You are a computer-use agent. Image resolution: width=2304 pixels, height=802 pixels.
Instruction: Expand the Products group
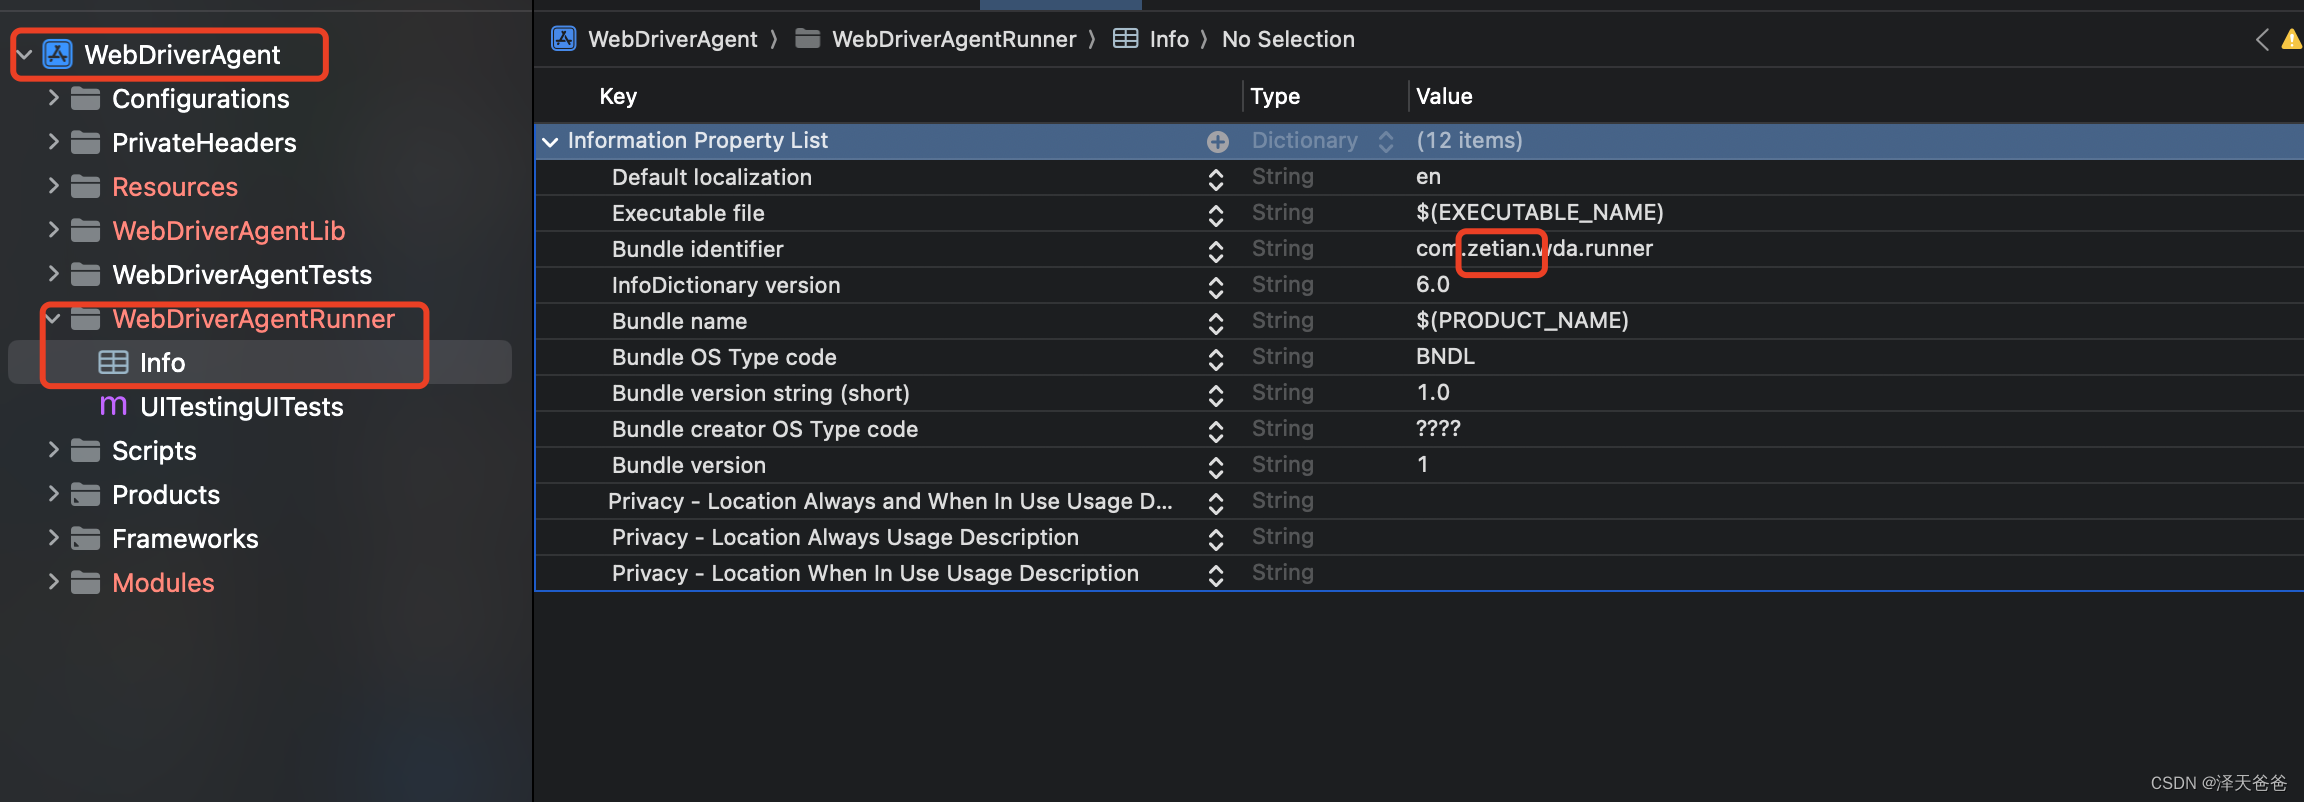coord(54,493)
